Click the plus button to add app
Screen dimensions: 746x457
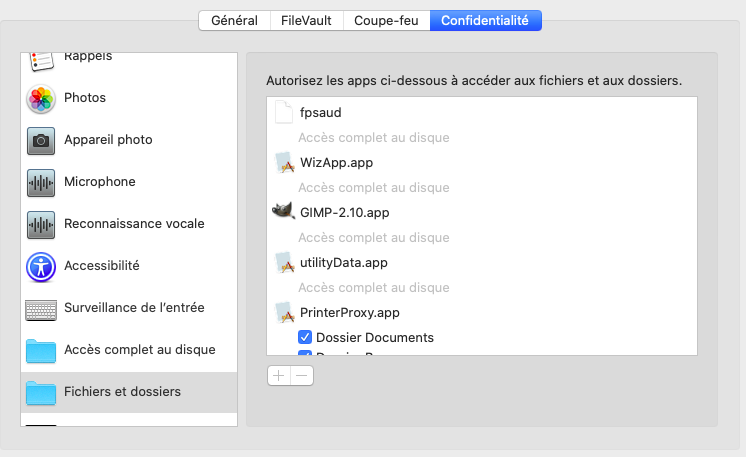coord(279,376)
